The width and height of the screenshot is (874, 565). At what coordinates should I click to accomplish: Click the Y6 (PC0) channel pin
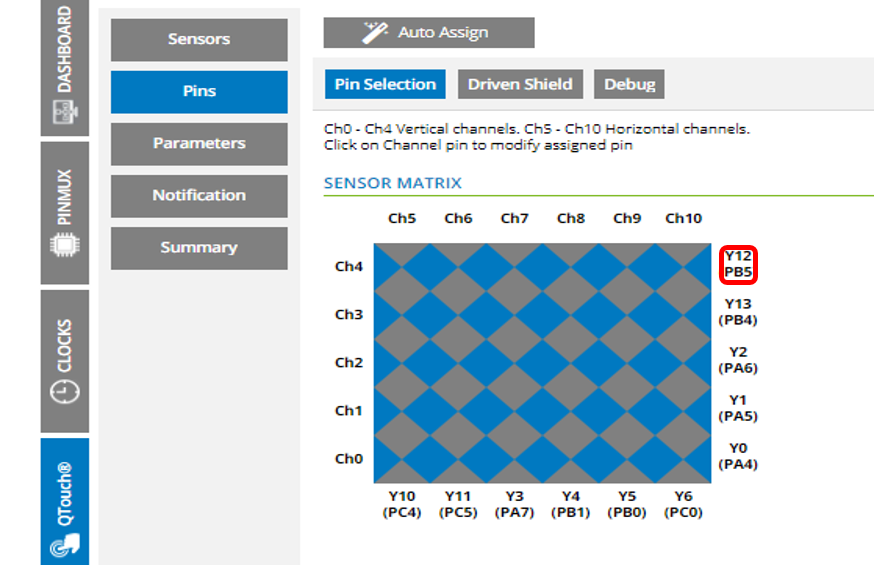click(683, 504)
